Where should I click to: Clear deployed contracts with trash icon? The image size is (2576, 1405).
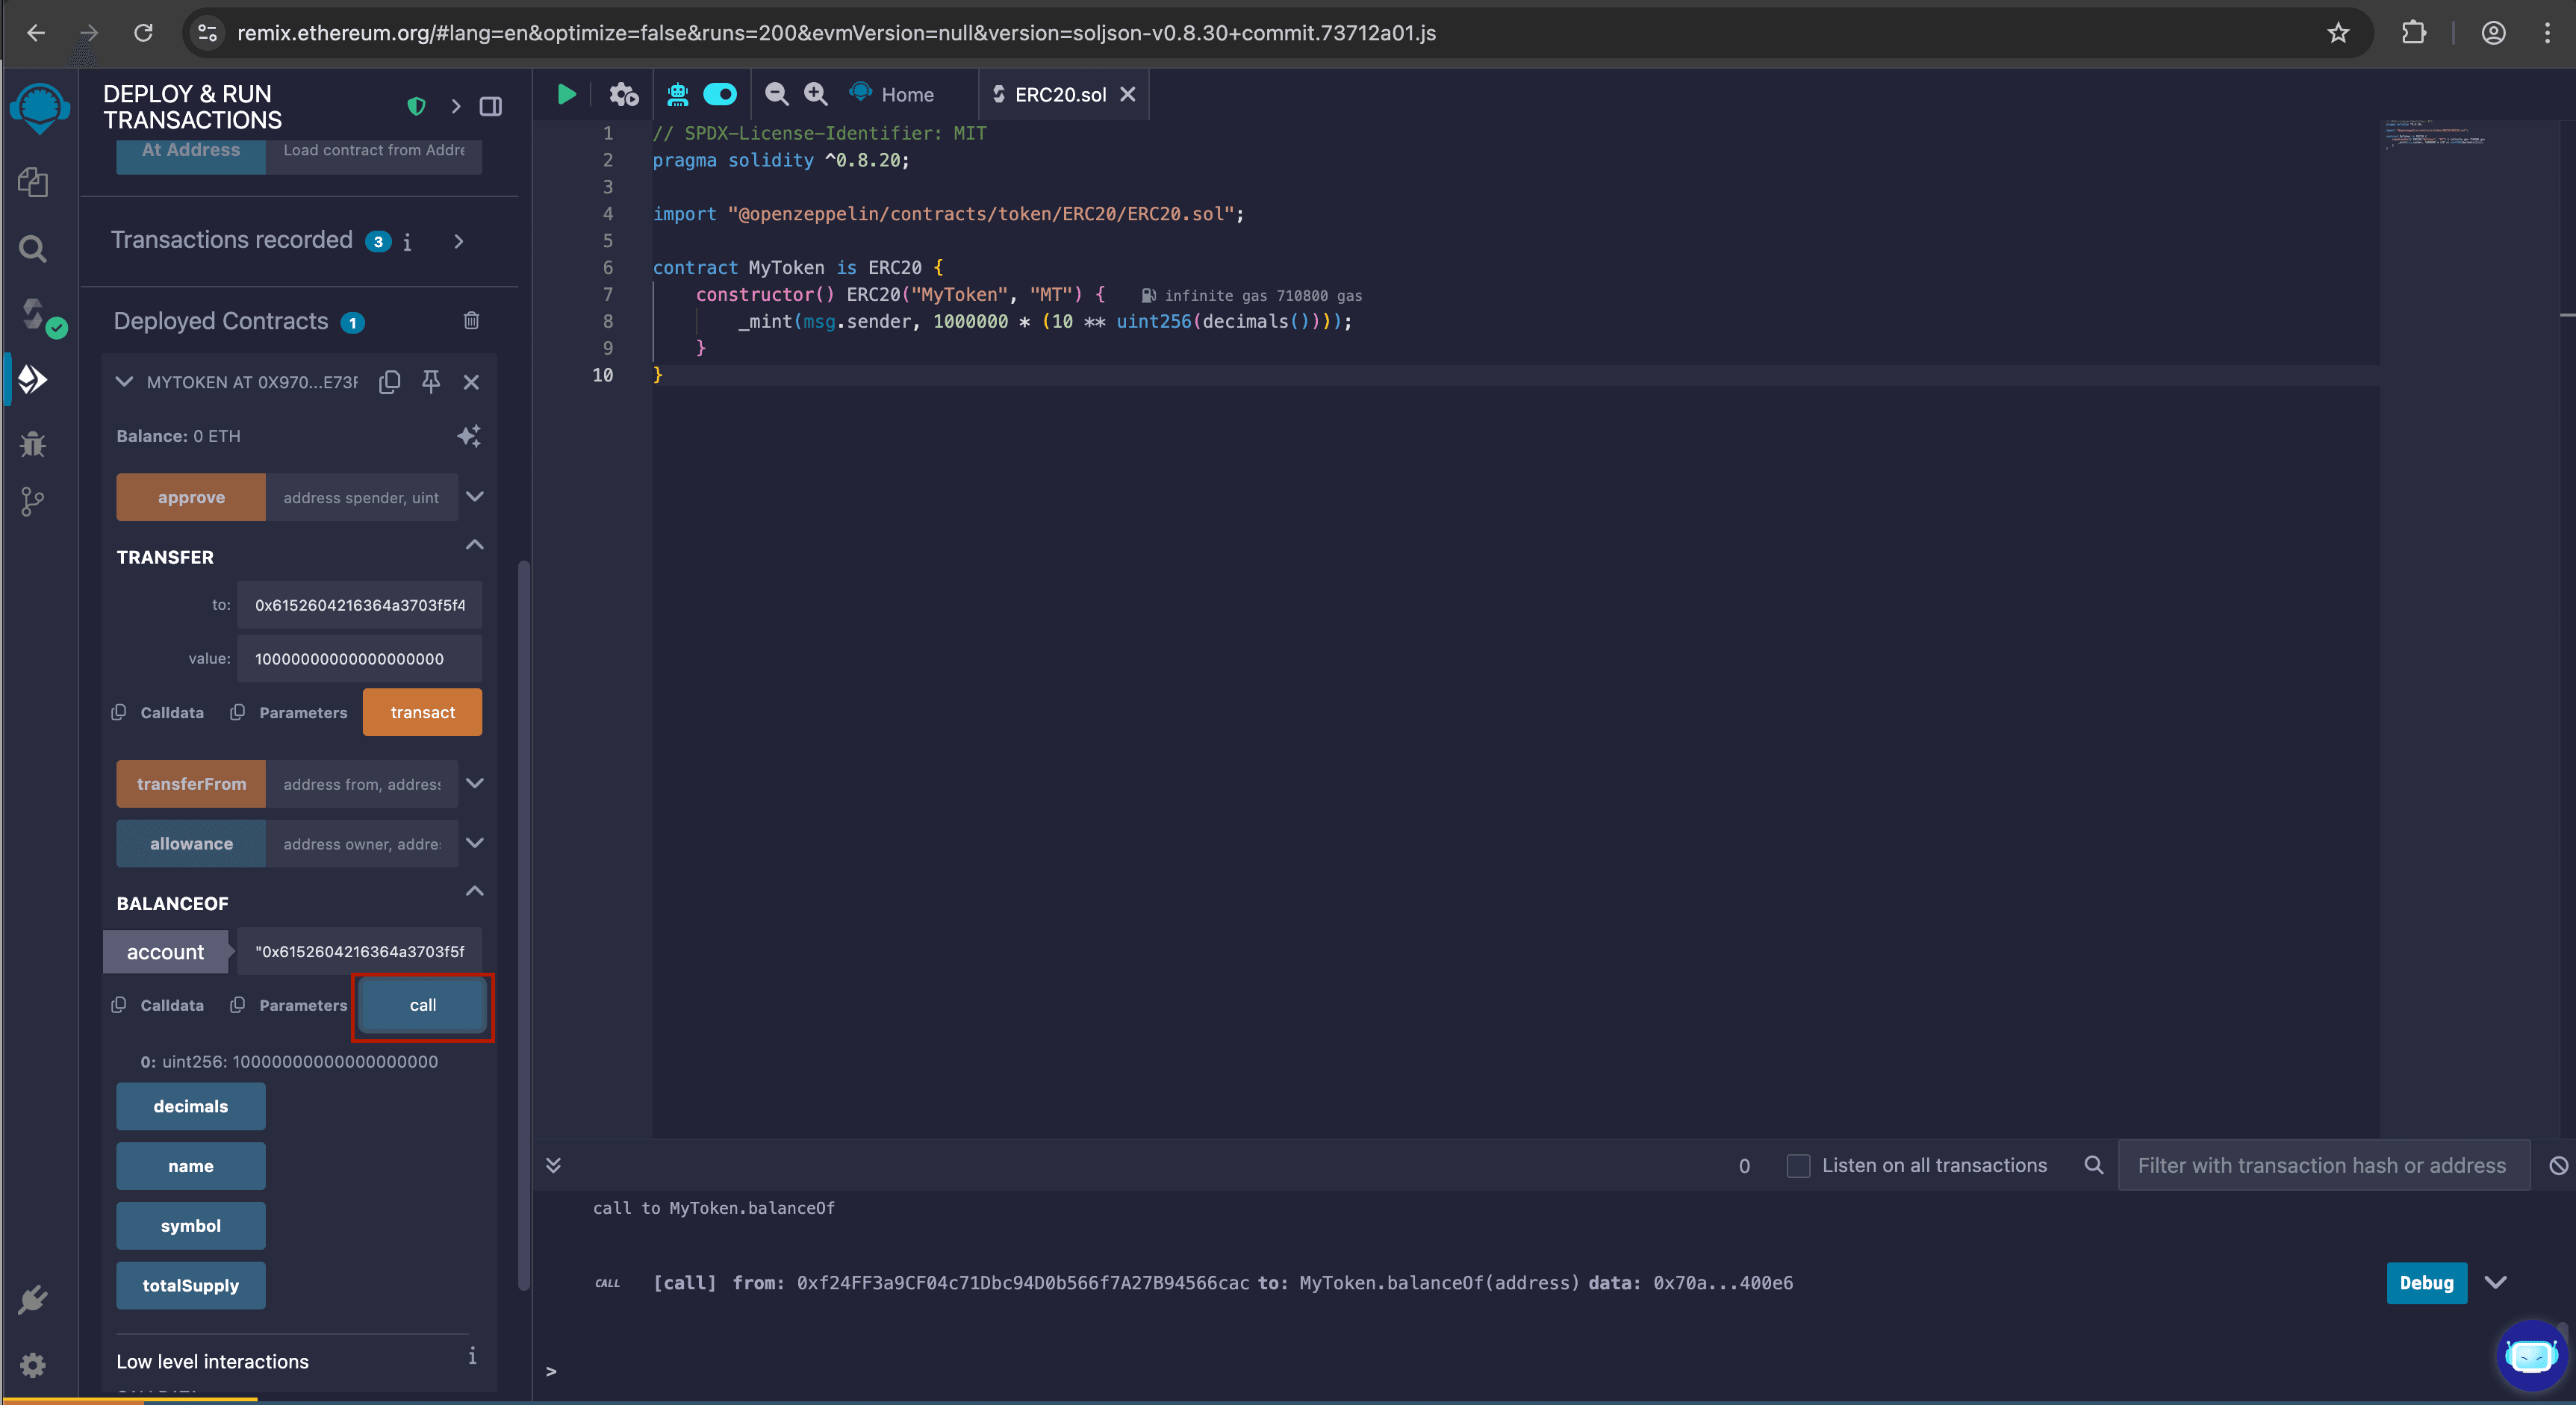coord(471,320)
